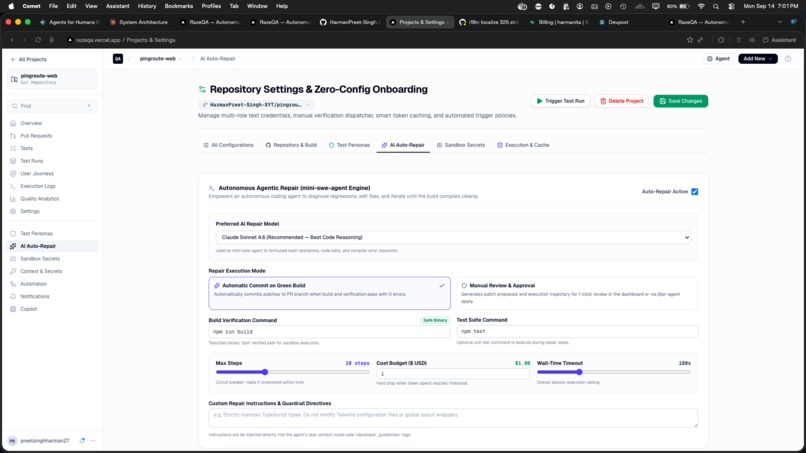Click the Cost Budget input field
This screenshot has width=806, height=453.
coord(453,374)
